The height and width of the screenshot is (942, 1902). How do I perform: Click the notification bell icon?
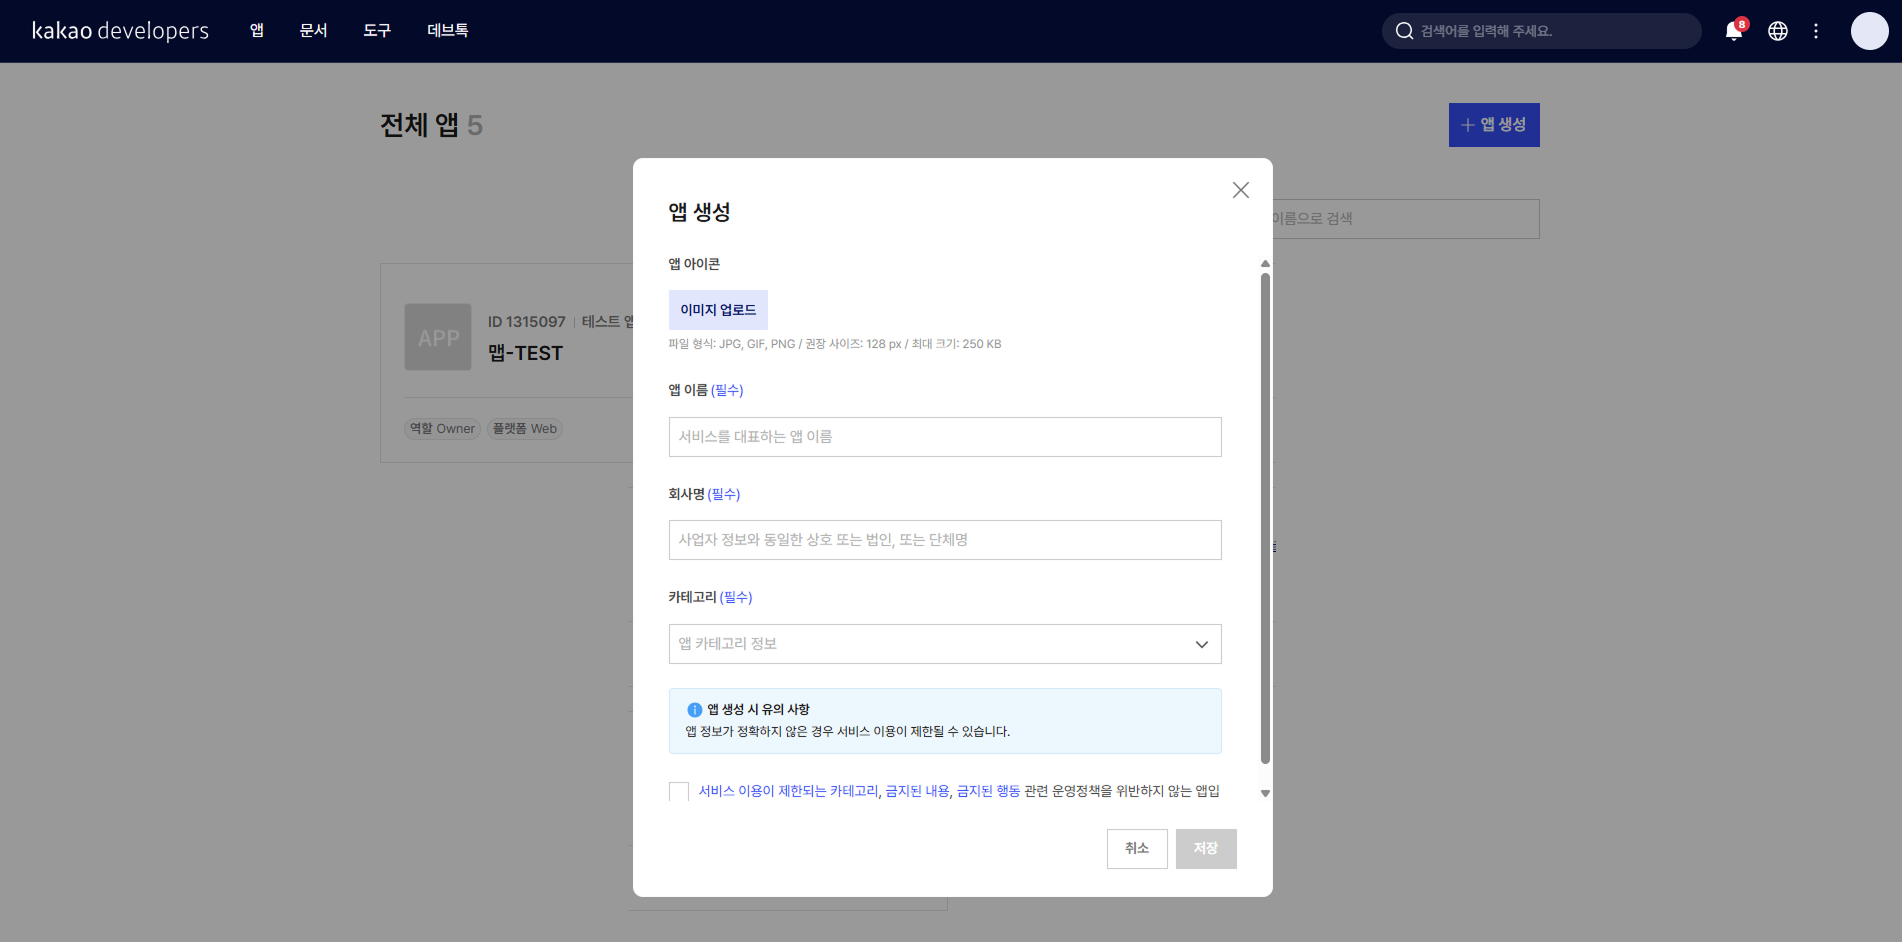1733,31
